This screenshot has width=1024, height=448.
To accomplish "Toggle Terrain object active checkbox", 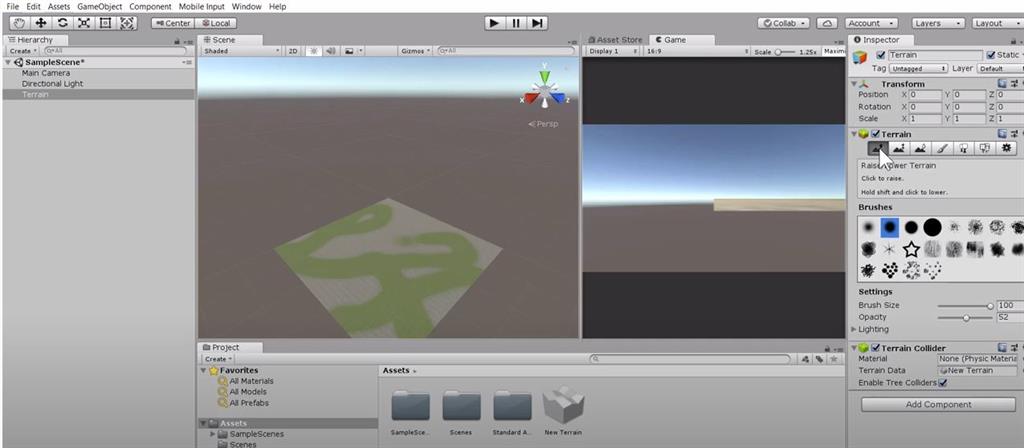I will point(880,56).
